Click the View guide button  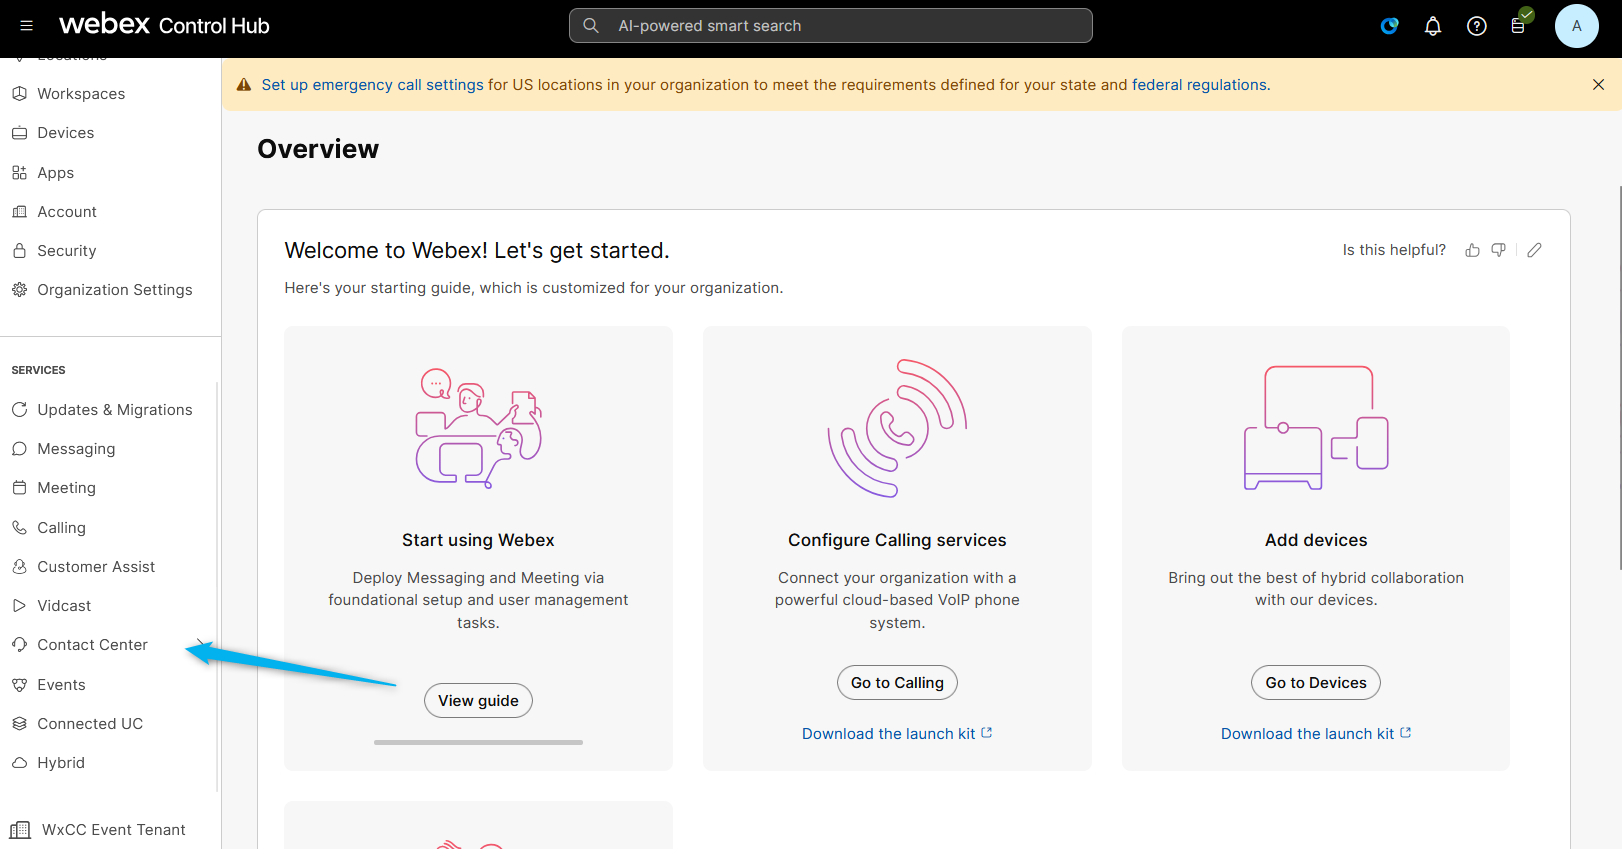click(x=478, y=701)
